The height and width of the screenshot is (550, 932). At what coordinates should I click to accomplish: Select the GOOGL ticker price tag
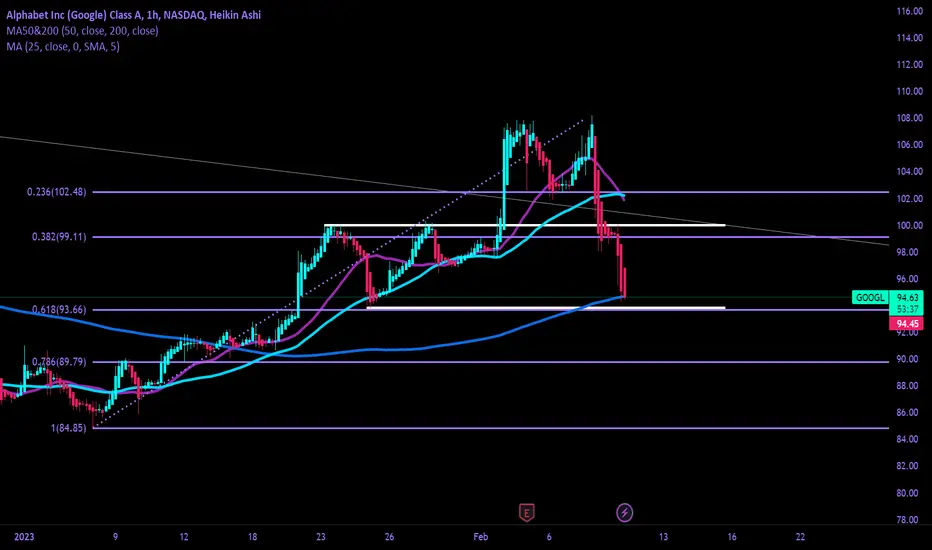870,297
